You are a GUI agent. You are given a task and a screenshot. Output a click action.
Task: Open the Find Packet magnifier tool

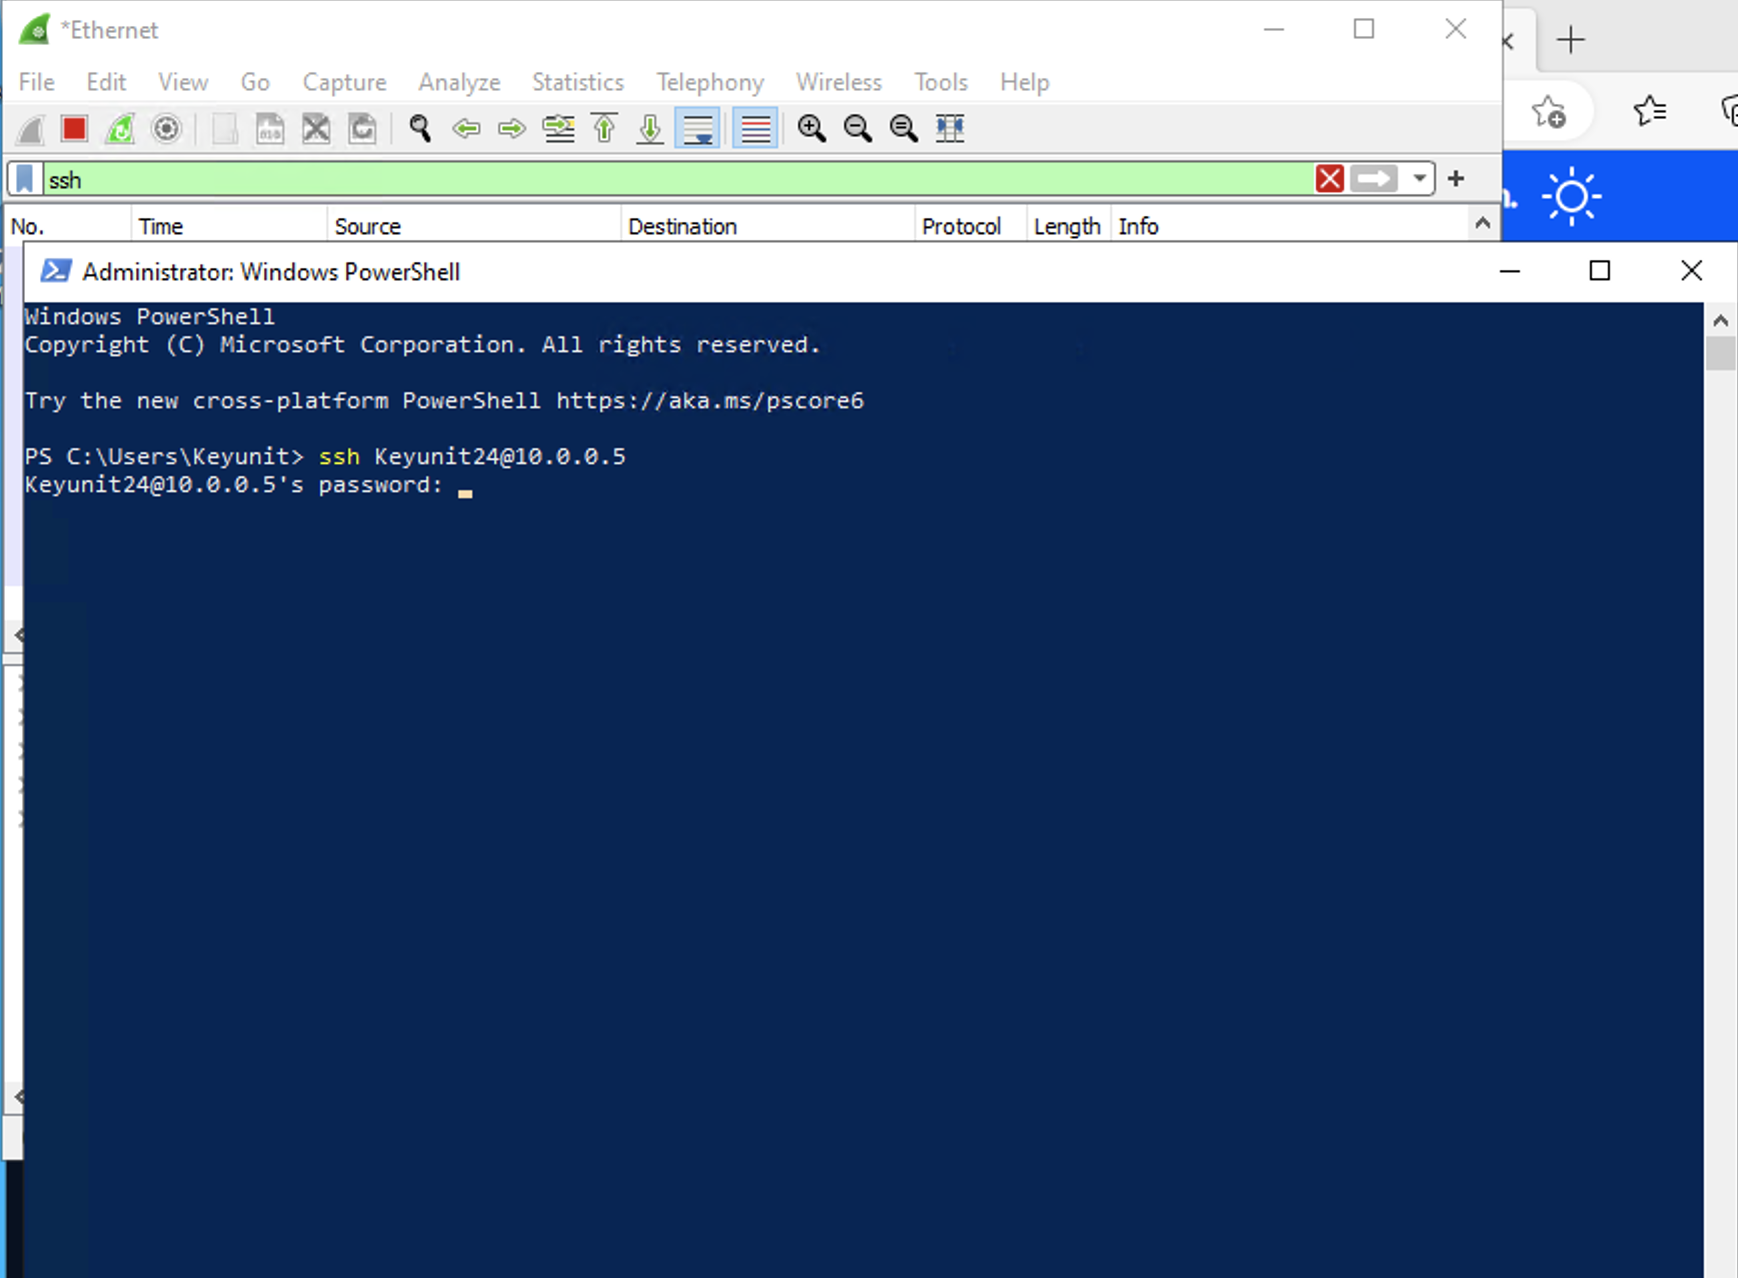tap(418, 128)
